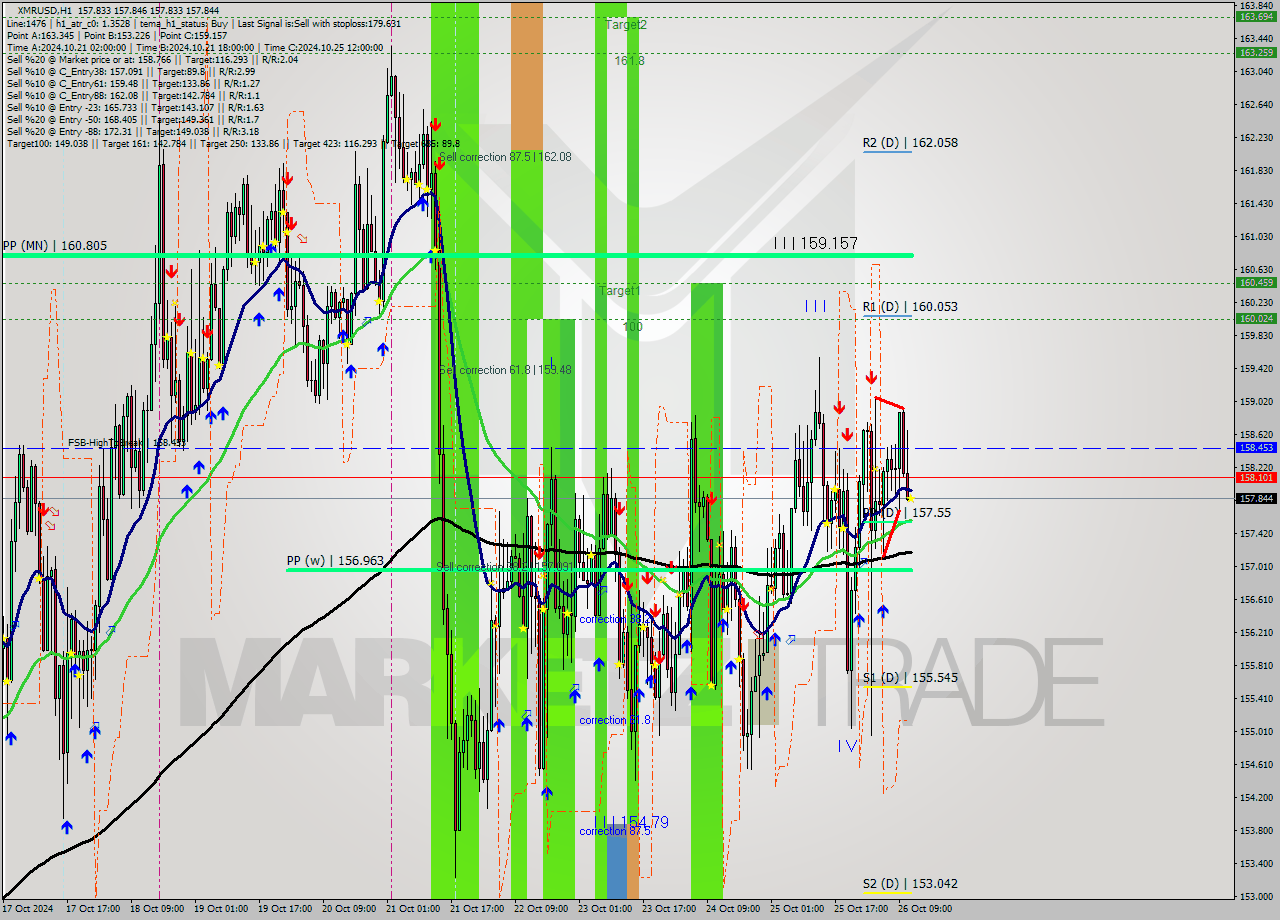Click the correction 61.8 label
This screenshot has height=920, width=1280.
coord(615,720)
